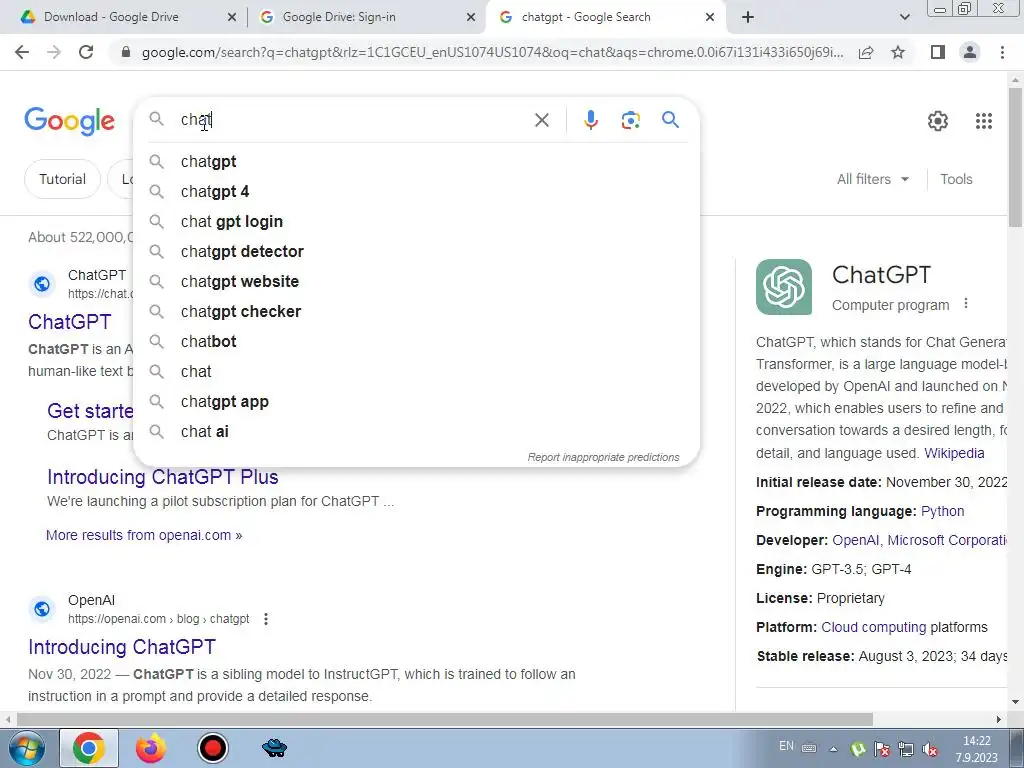The height and width of the screenshot is (768, 1024).
Task: Open the Cloud computing link
Action: coord(874,628)
